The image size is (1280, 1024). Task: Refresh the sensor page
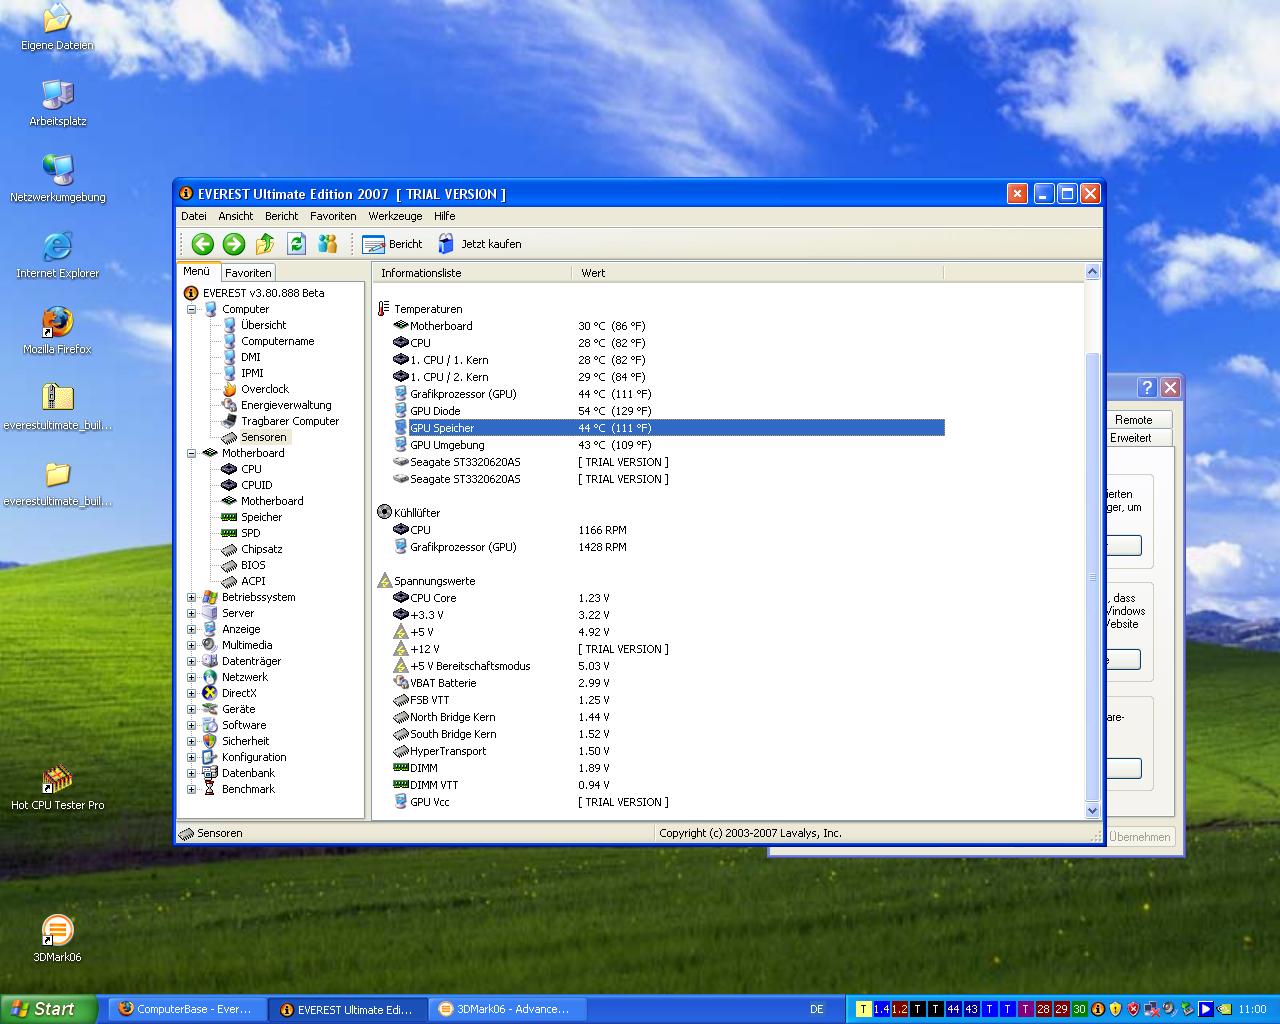point(296,244)
